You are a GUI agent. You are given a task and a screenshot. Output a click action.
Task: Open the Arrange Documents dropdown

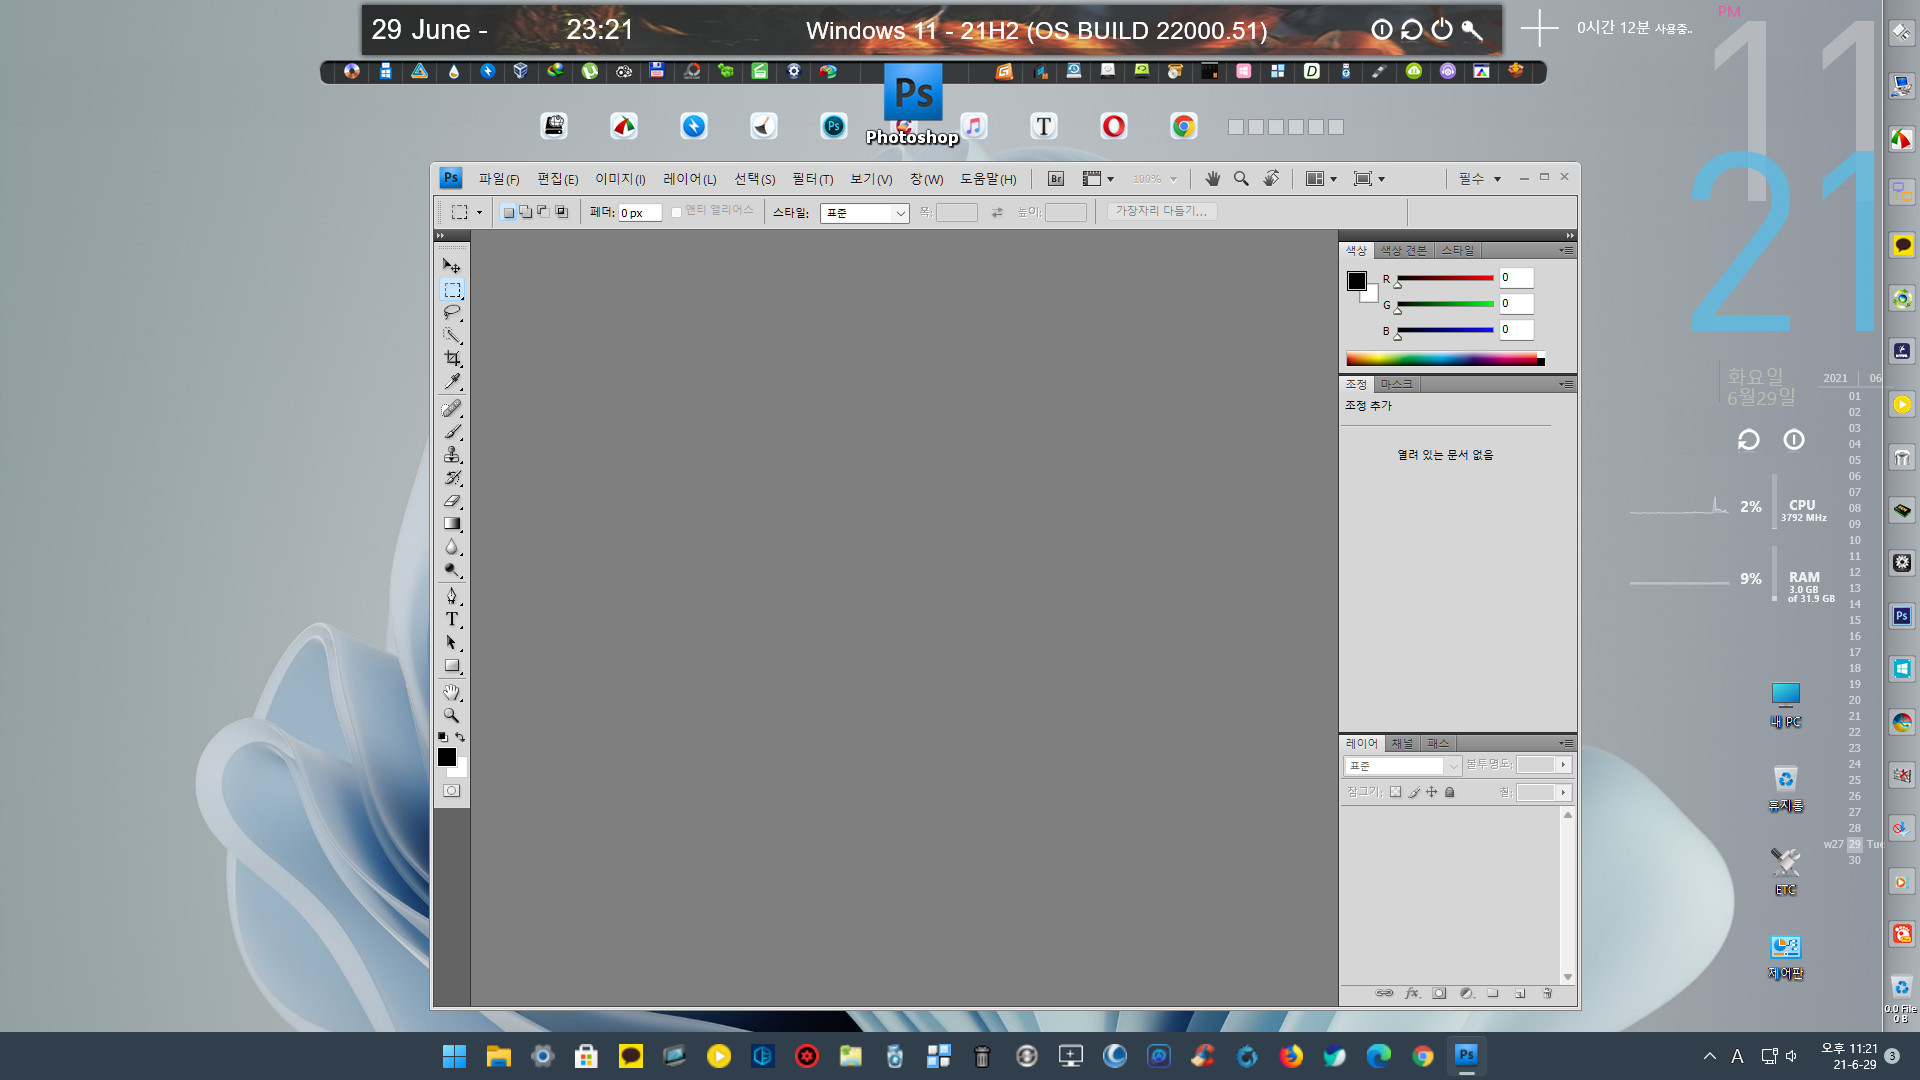pos(1321,179)
